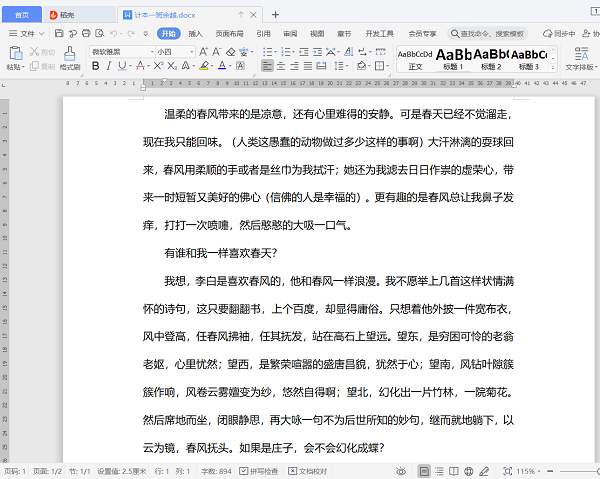600x479 pixels.
Task: Expand the 文件 file menu
Action: (x=25, y=33)
